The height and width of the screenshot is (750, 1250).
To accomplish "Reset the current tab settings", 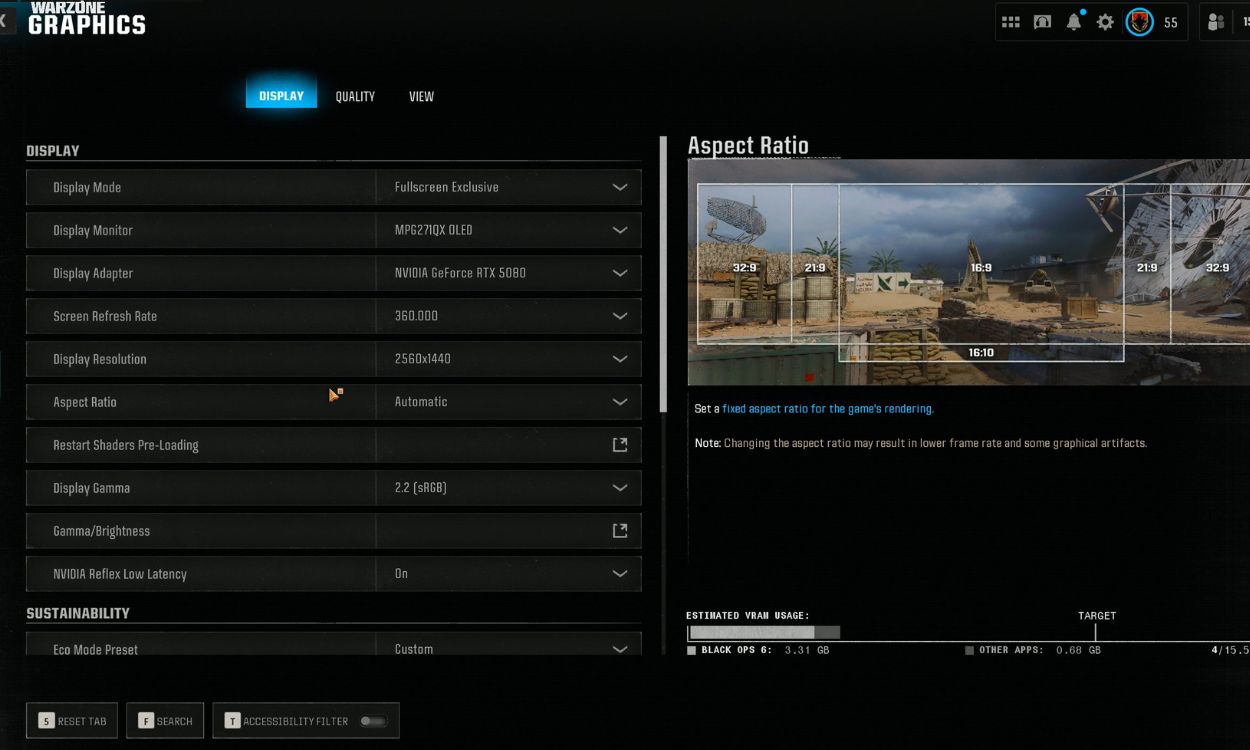I will pos(71,720).
